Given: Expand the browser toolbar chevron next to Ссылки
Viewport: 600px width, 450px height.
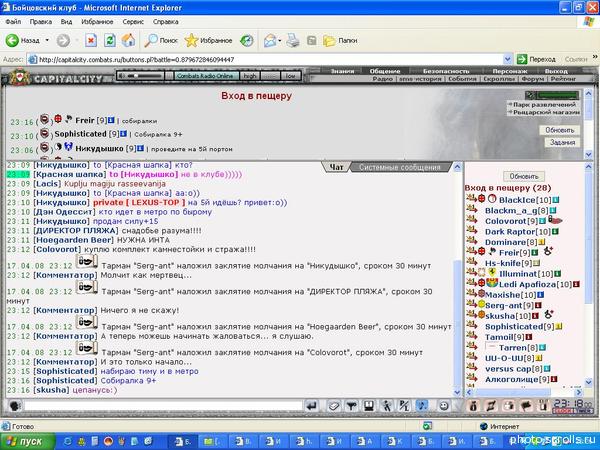Looking at the screenshot, I should (x=595, y=57).
